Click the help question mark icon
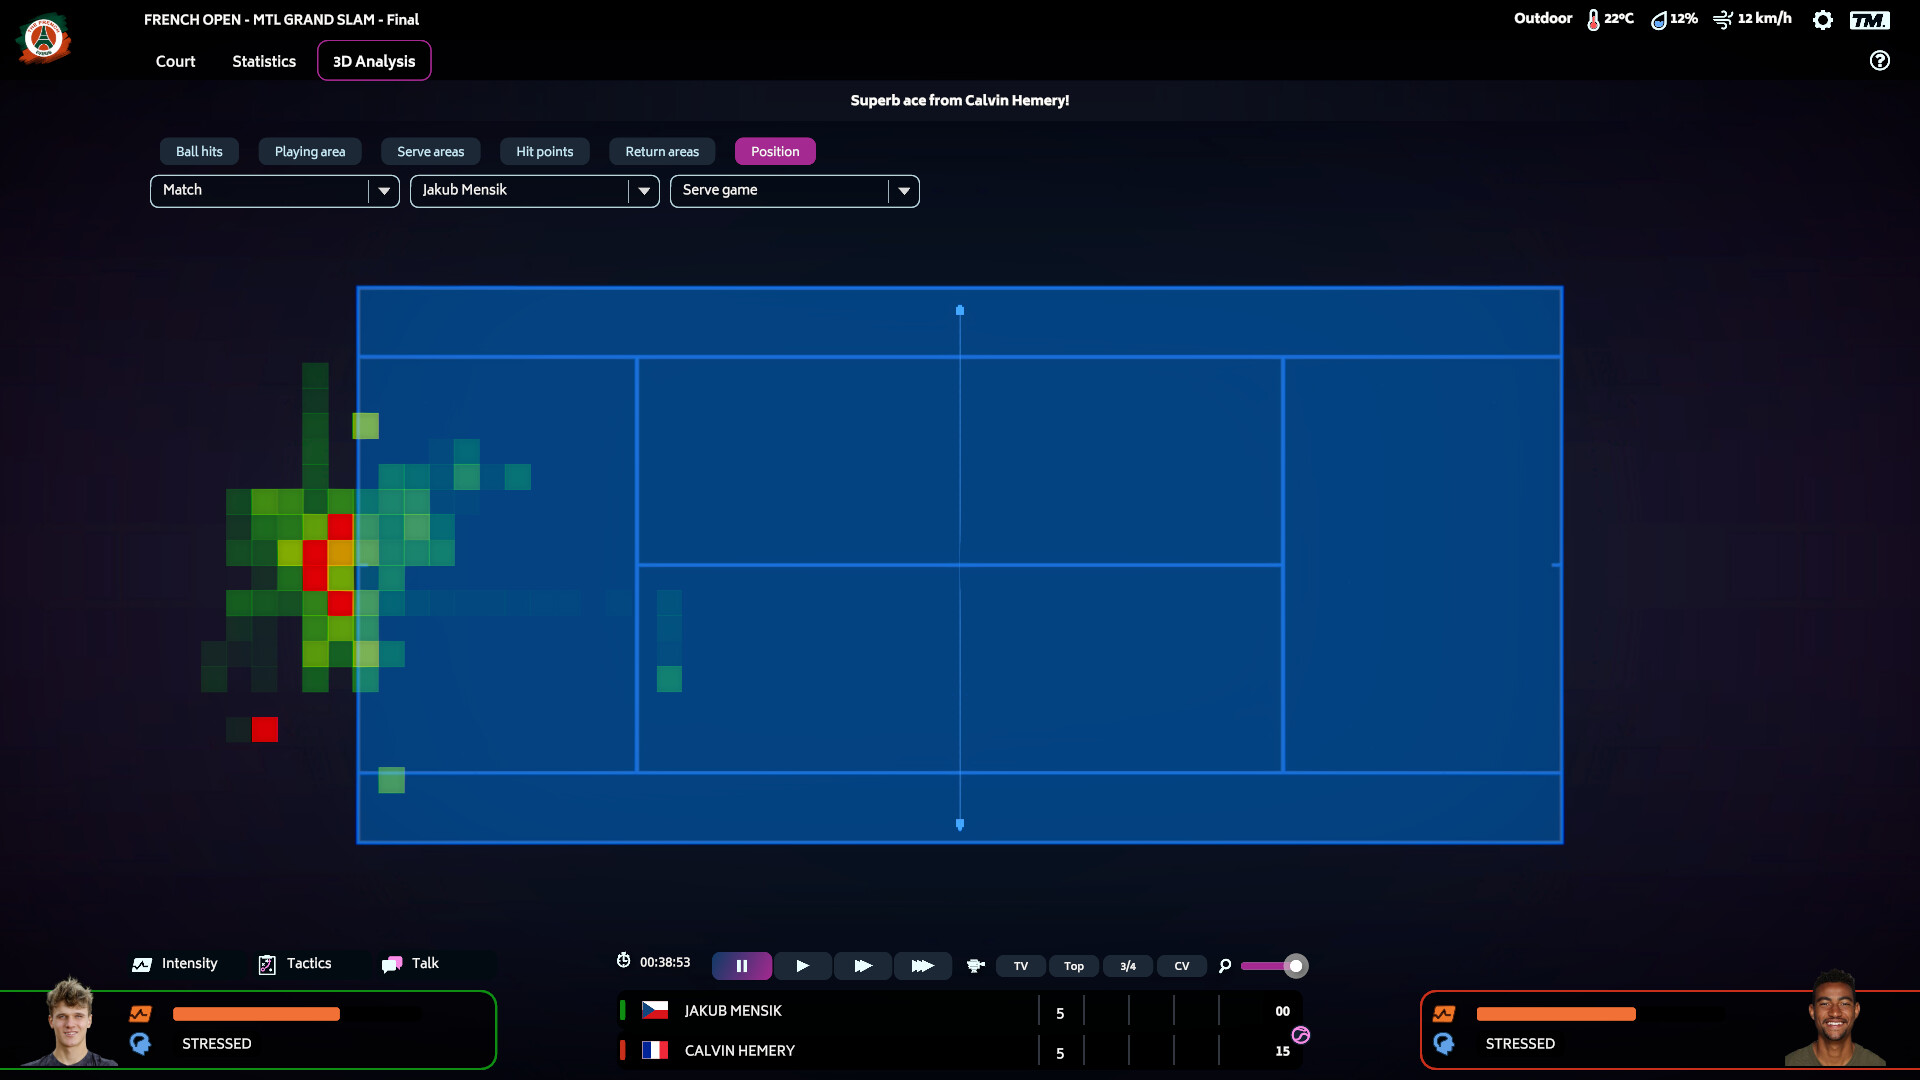This screenshot has height=1080, width=1920. 1880,61
